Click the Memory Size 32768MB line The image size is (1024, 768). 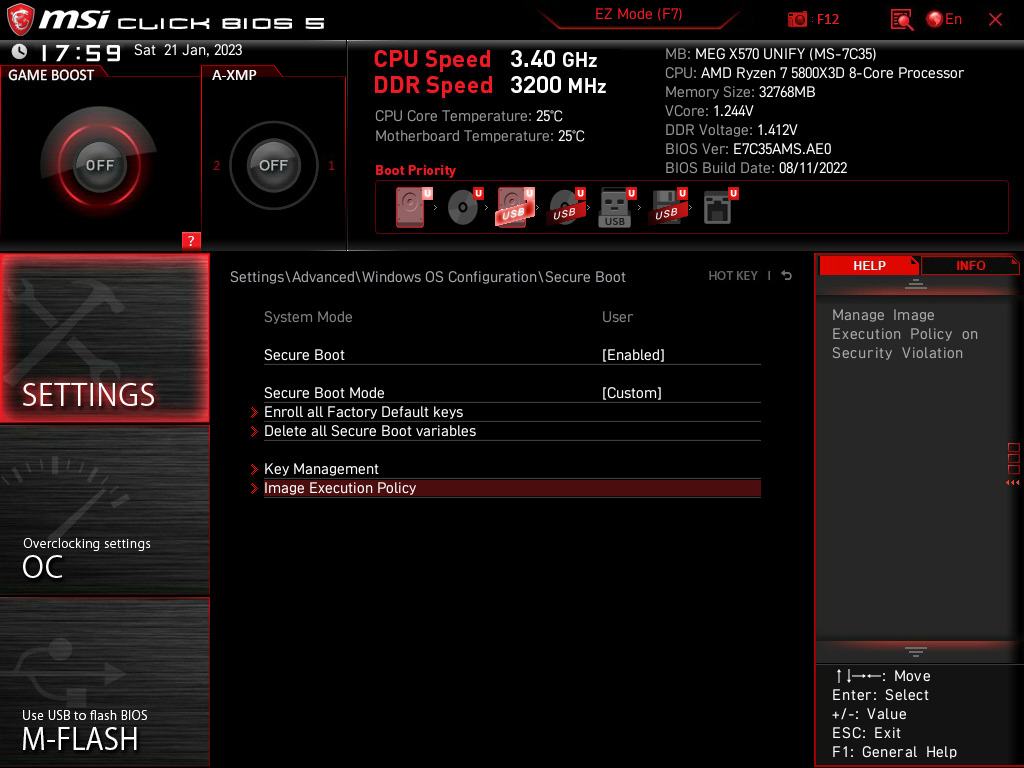pos(740,92)
